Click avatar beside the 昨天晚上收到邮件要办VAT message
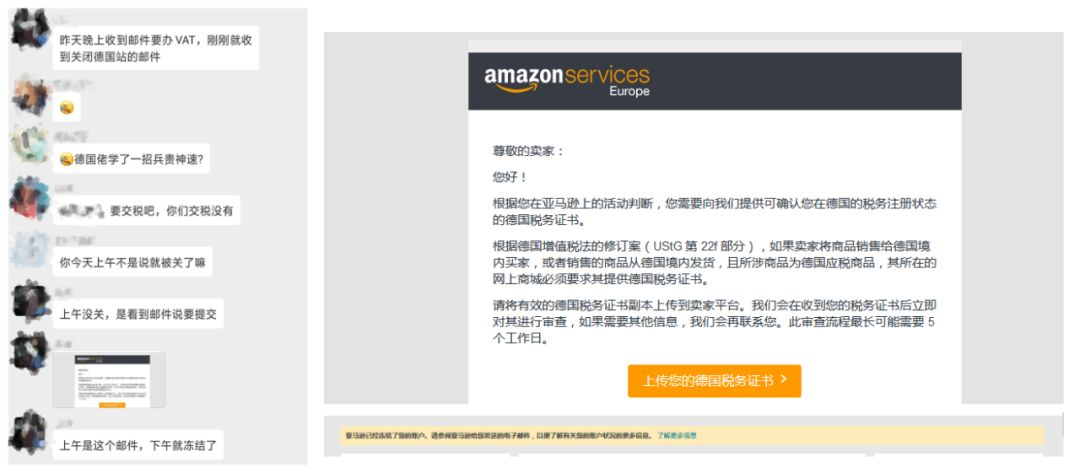The image size is (1080, 473). click(31, 30)
